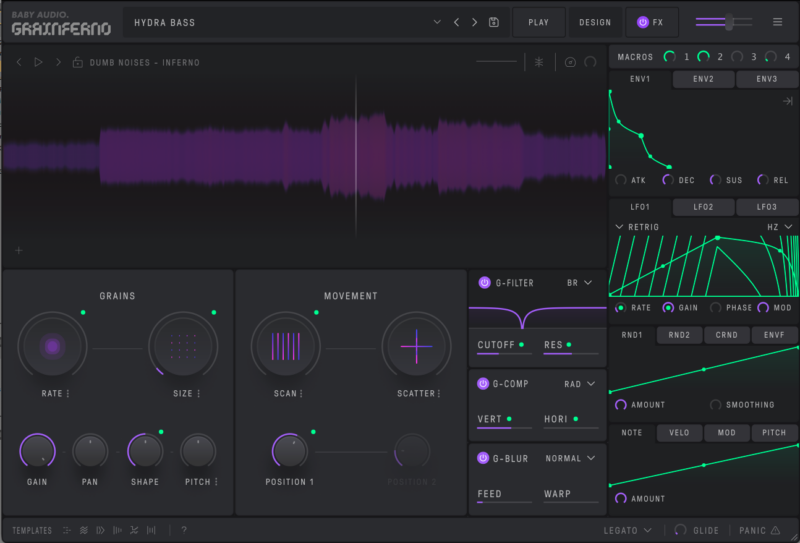The height and width of the screenshot is (543, 800).
Task: Click the green dot beside CUTOFF
Action: click(521, 344)
